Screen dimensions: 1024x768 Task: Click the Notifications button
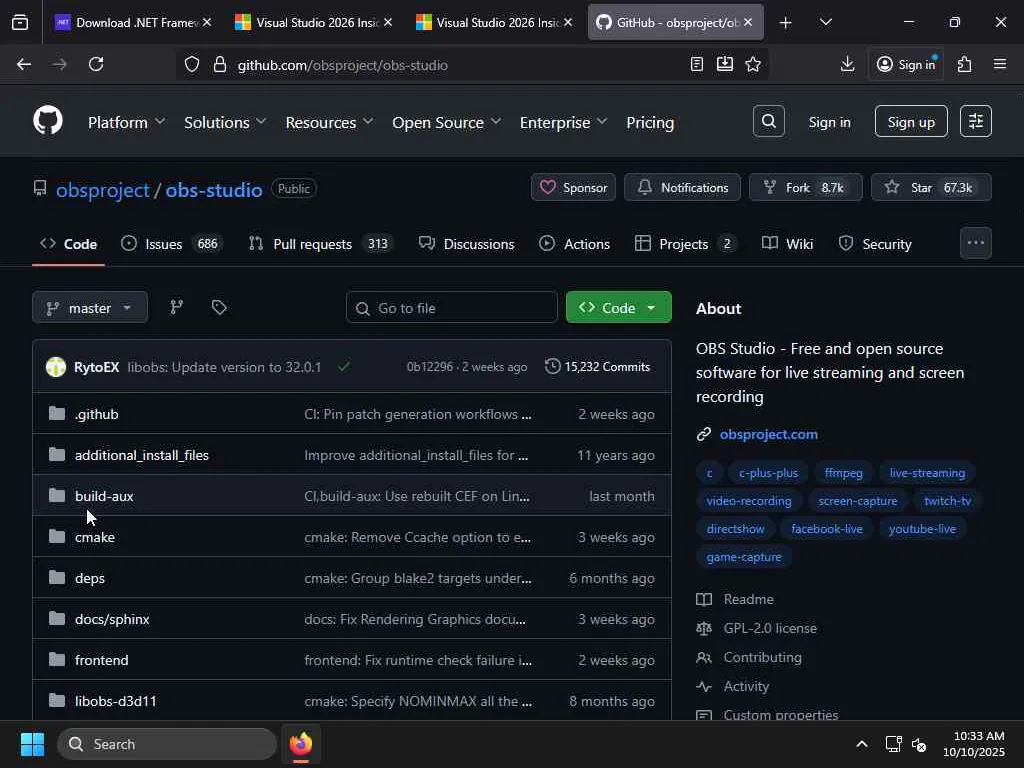click(x=682, y=187)
